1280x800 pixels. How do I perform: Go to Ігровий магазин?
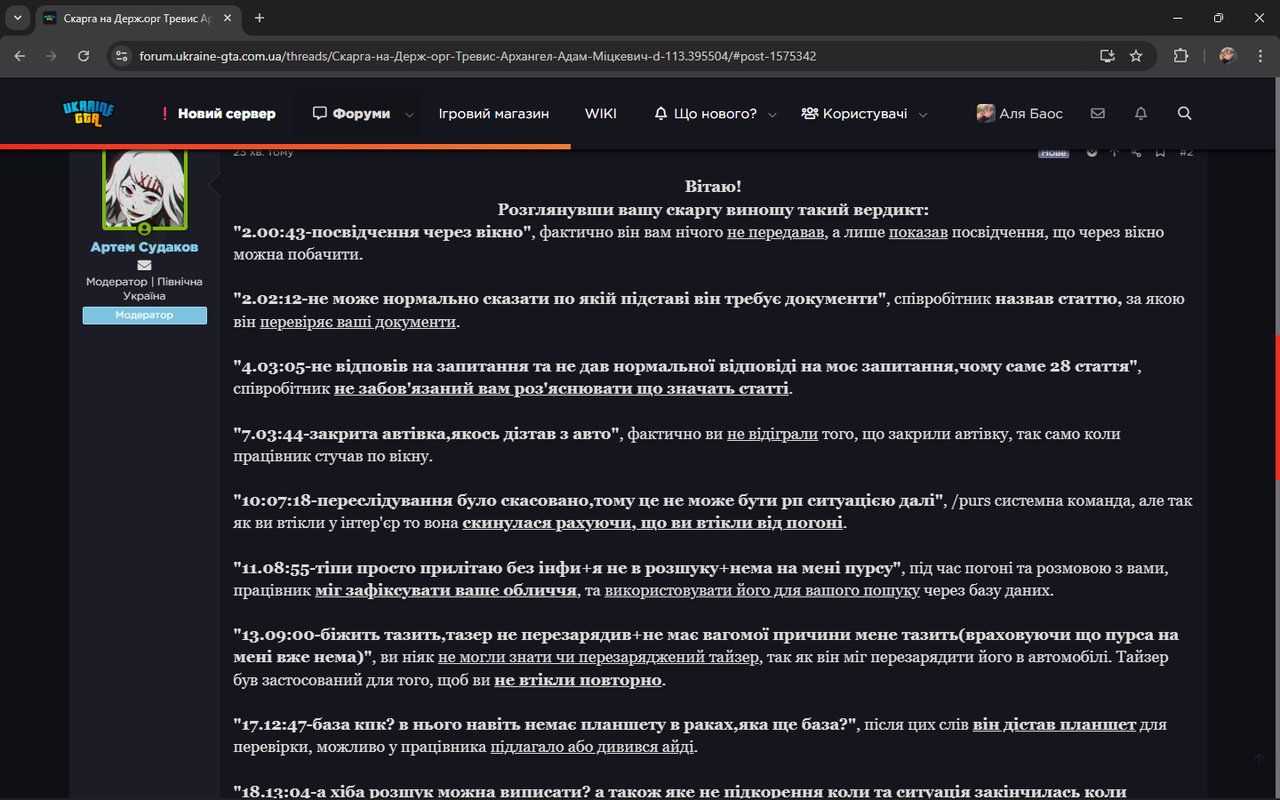(x=493, y=114)
